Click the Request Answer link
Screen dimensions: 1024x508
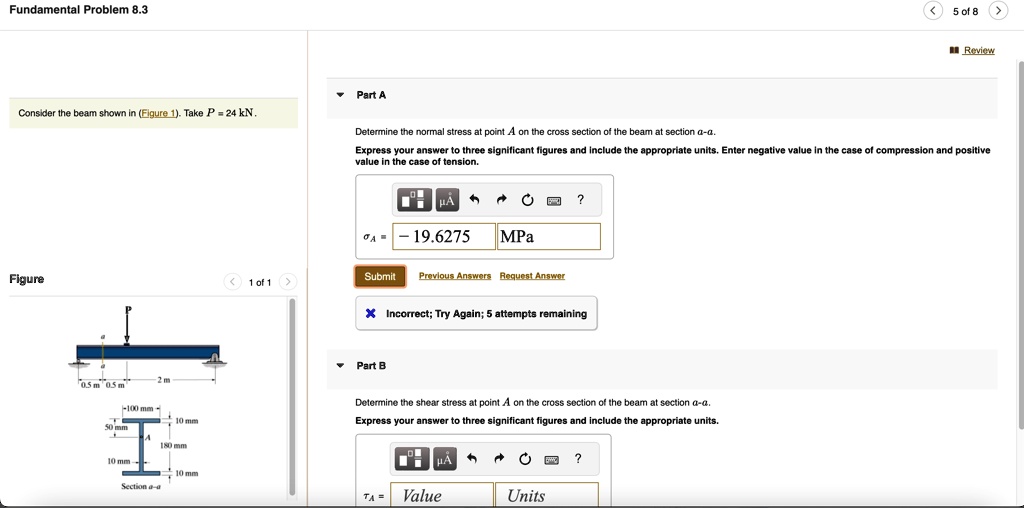coord(532,276)
